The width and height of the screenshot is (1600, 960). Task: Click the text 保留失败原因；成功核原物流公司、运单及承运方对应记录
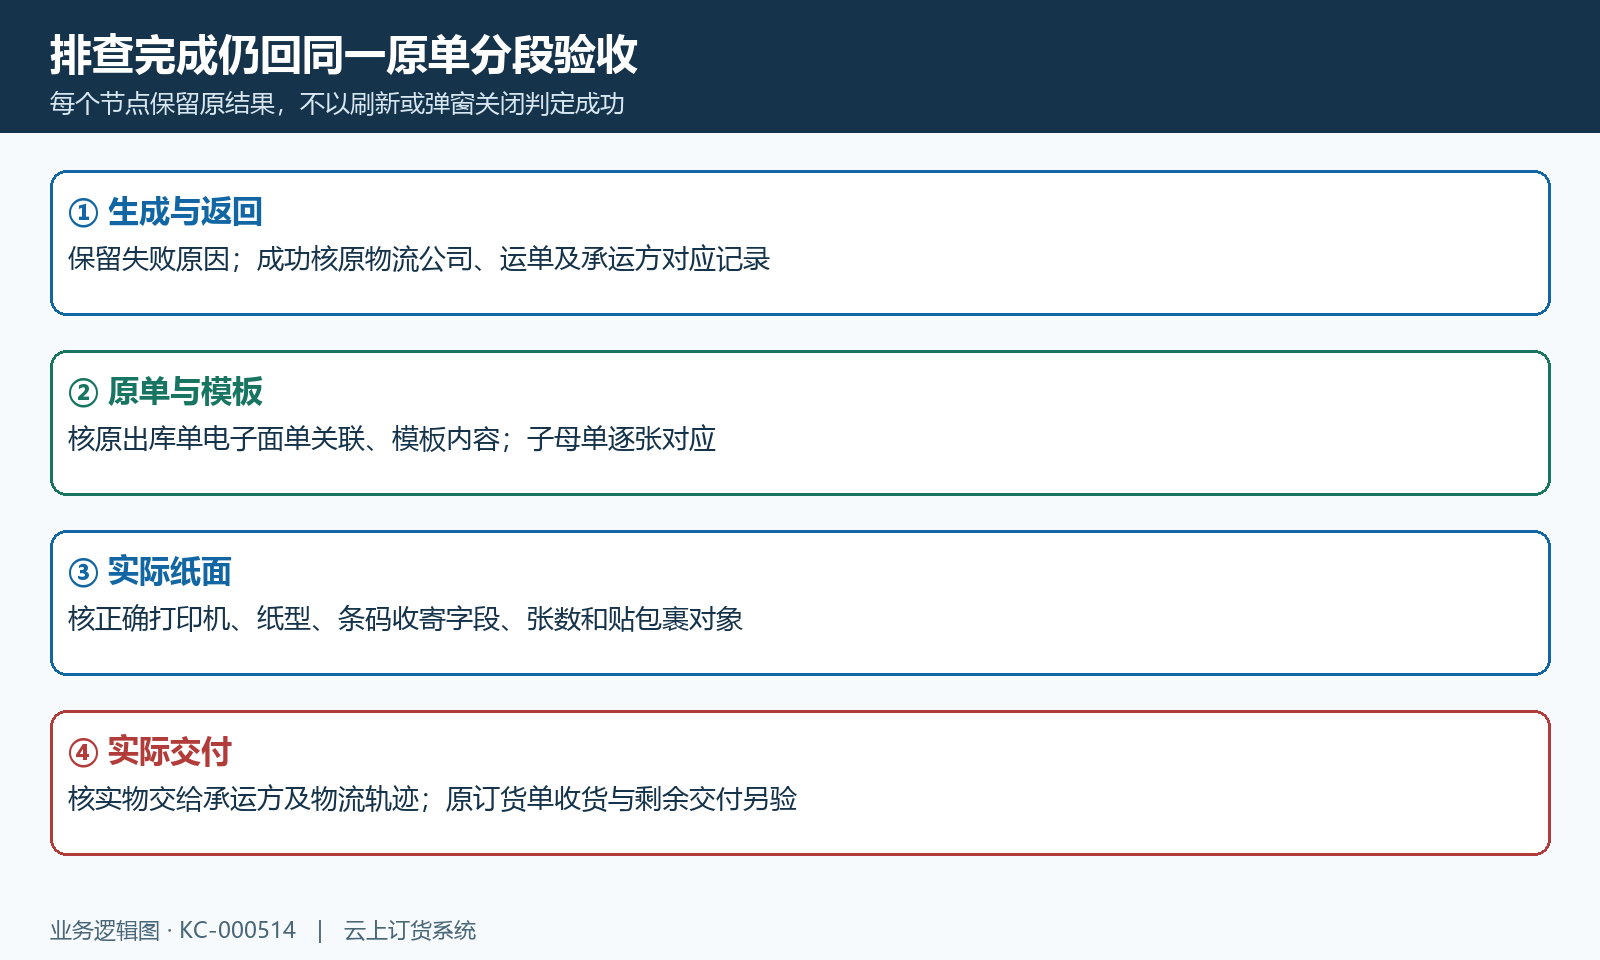(x=419, y=259)
